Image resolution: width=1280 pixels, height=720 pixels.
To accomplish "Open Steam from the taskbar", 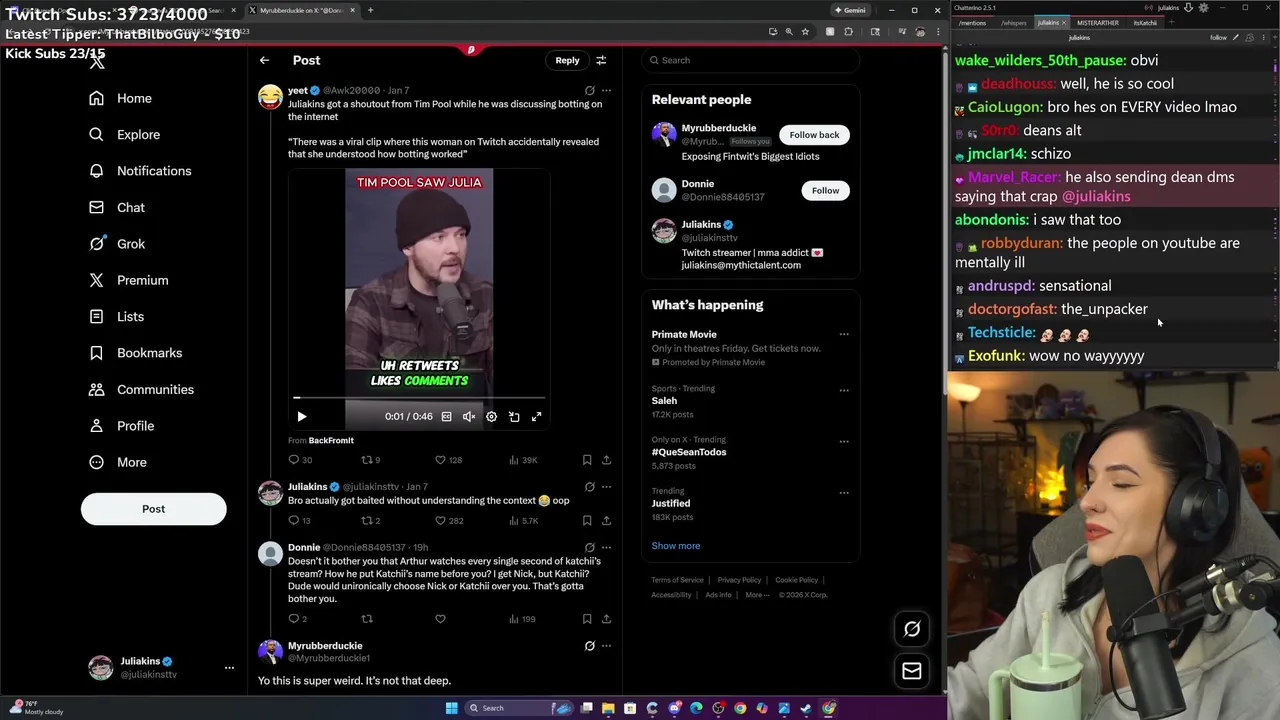I will [x=806, y=708].
